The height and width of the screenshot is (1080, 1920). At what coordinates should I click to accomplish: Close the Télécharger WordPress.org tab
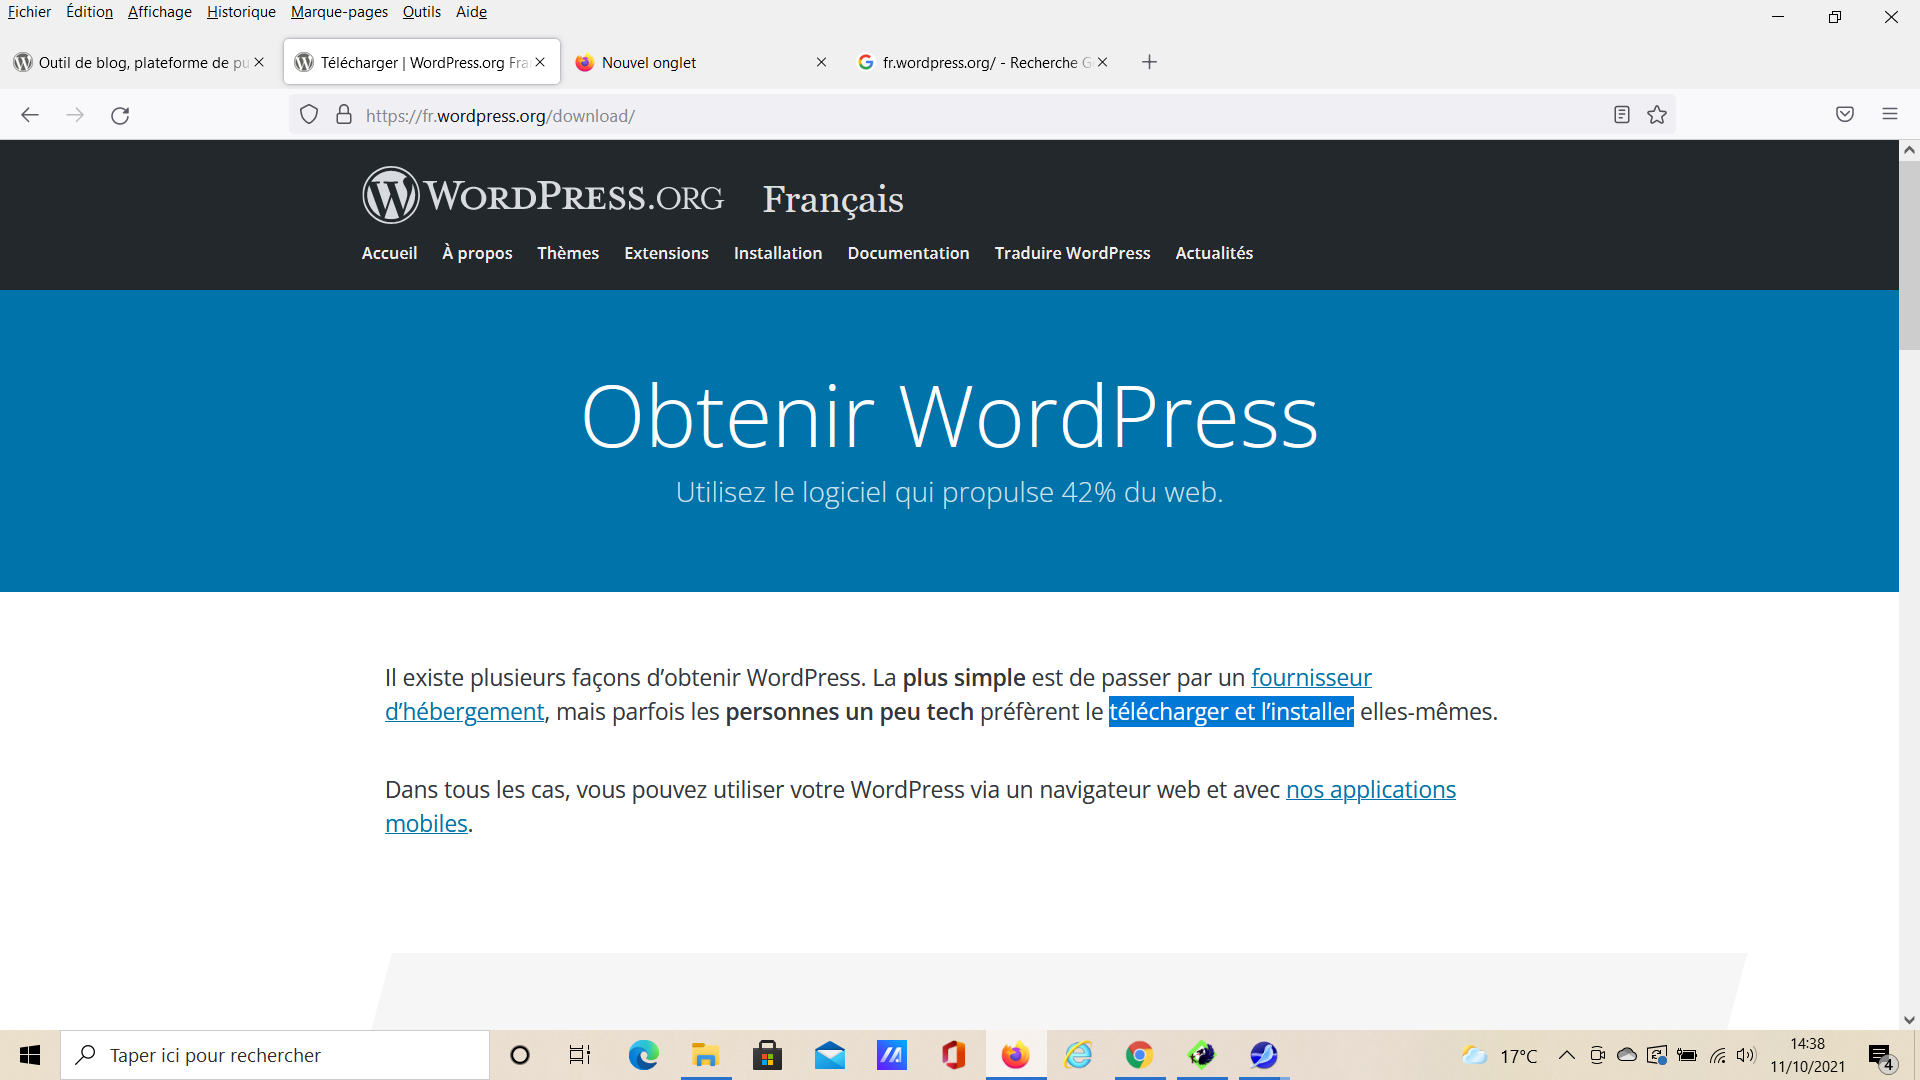(x=540, y=62)
